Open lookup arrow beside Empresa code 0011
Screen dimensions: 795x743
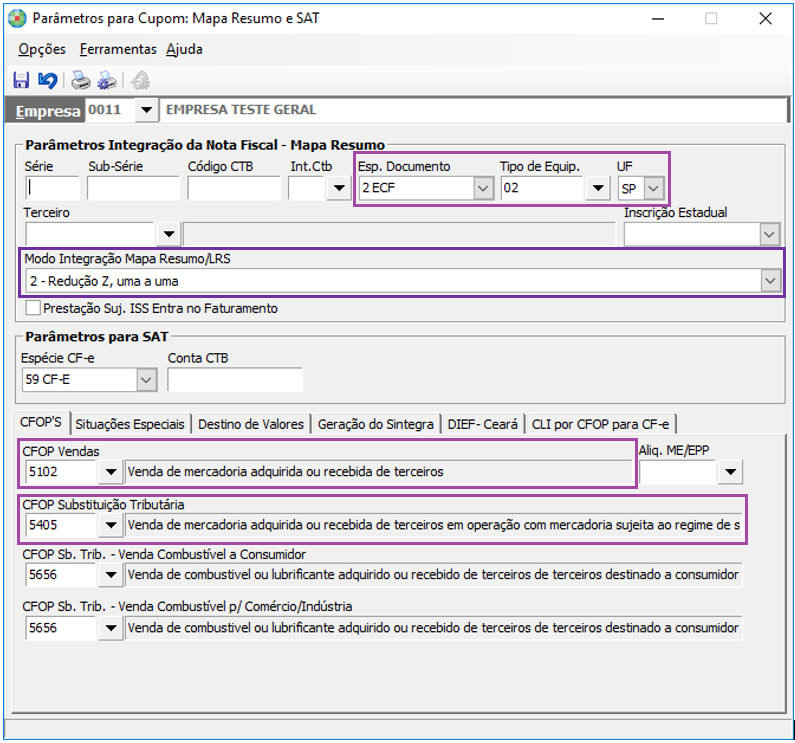(146, 109)
